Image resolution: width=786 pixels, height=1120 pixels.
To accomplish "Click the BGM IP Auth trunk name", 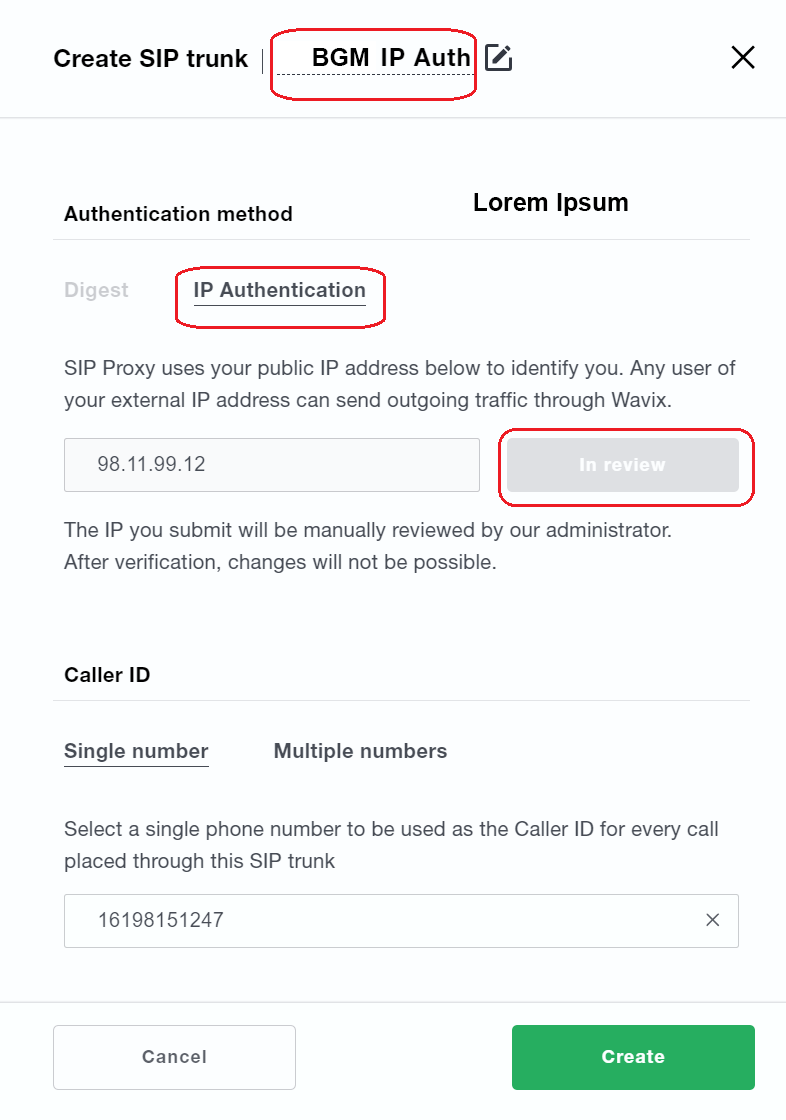I will [x=390, y=58].
